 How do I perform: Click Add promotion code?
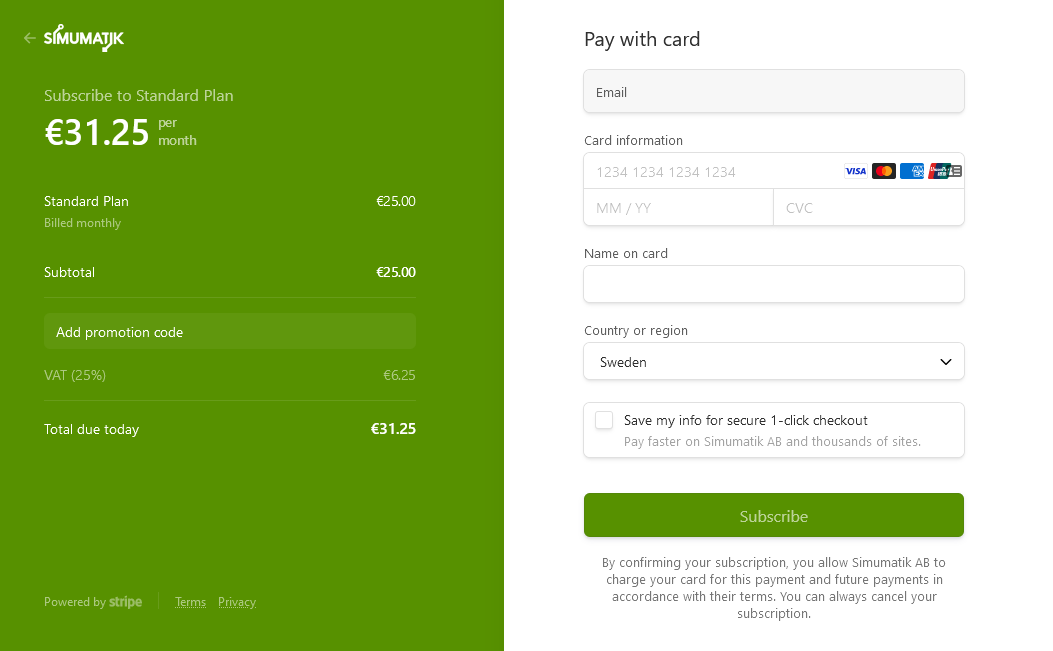coord(229,332)
